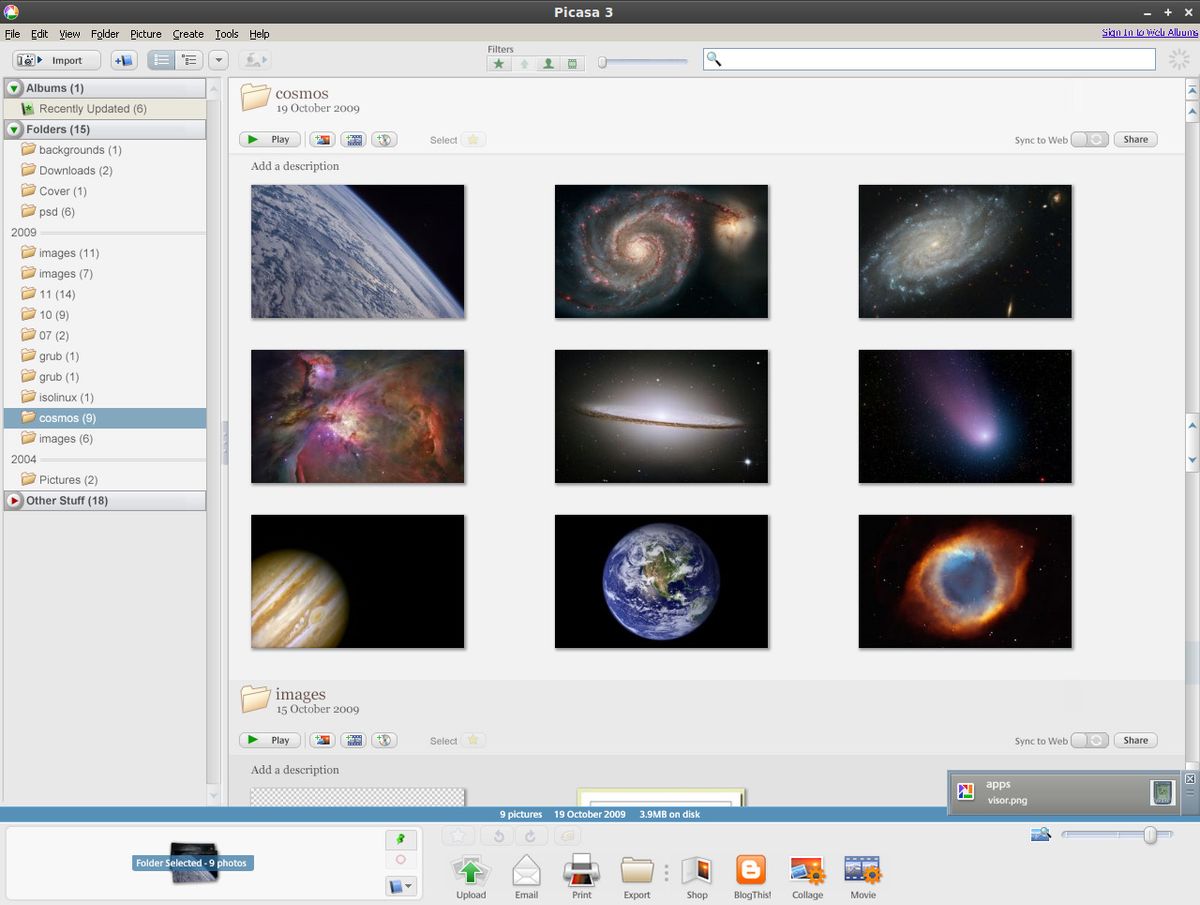Open the Import panel
This screenshot has height=905, width=1200.
(54, 60)
